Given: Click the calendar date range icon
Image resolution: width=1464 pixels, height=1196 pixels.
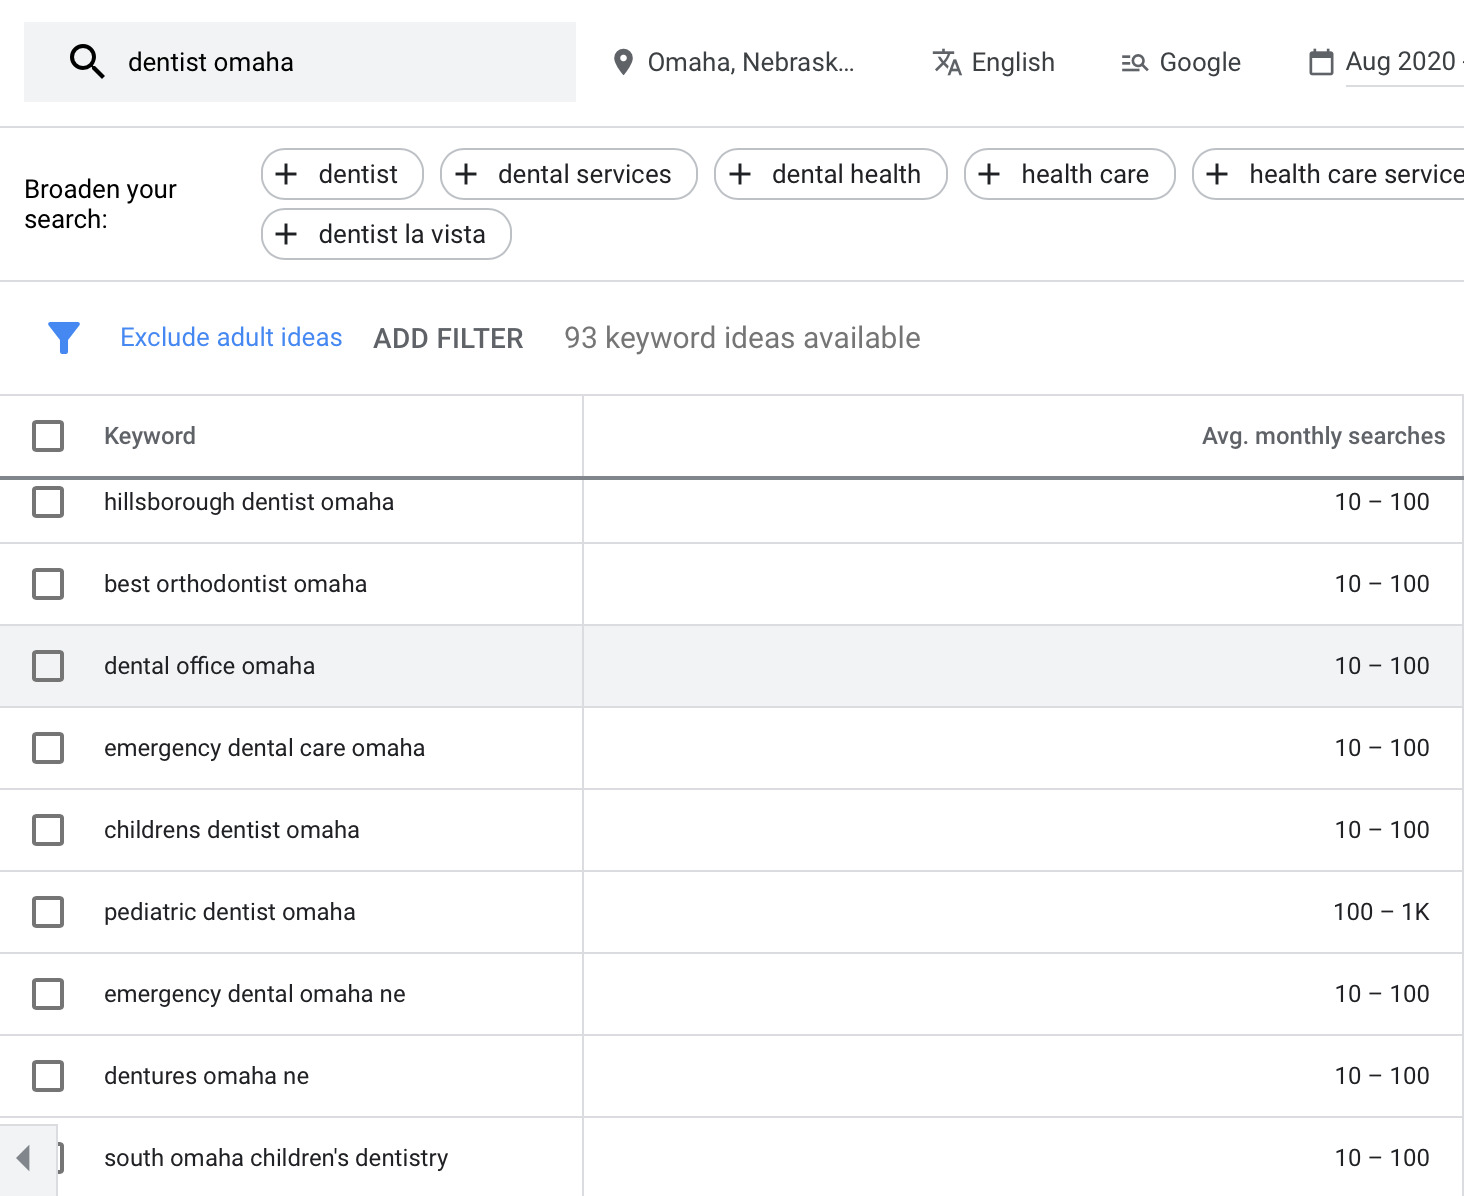Looking at the screenshot, I should [x=1321, y=62].
